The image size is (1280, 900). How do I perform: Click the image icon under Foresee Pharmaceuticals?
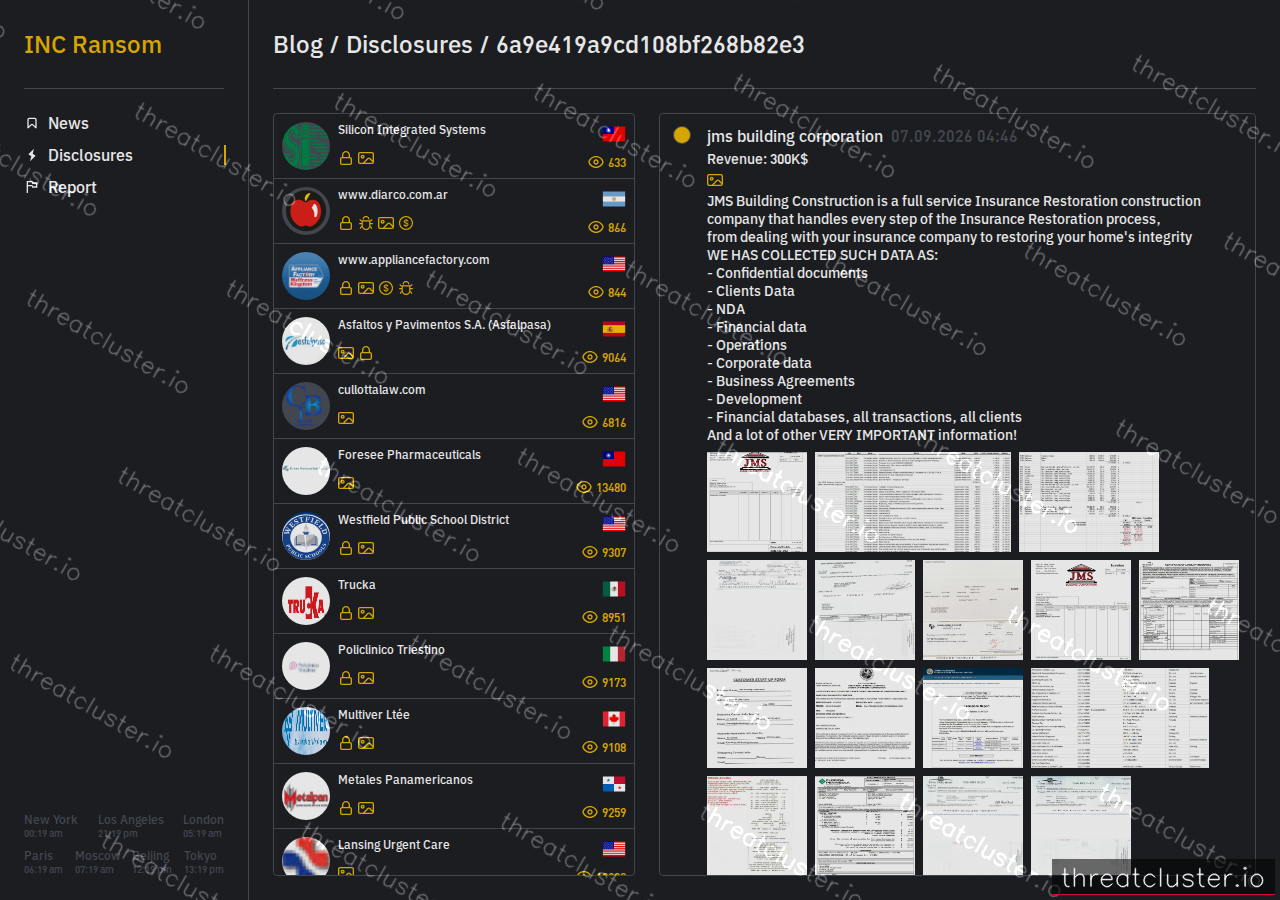tap(346, 483)
